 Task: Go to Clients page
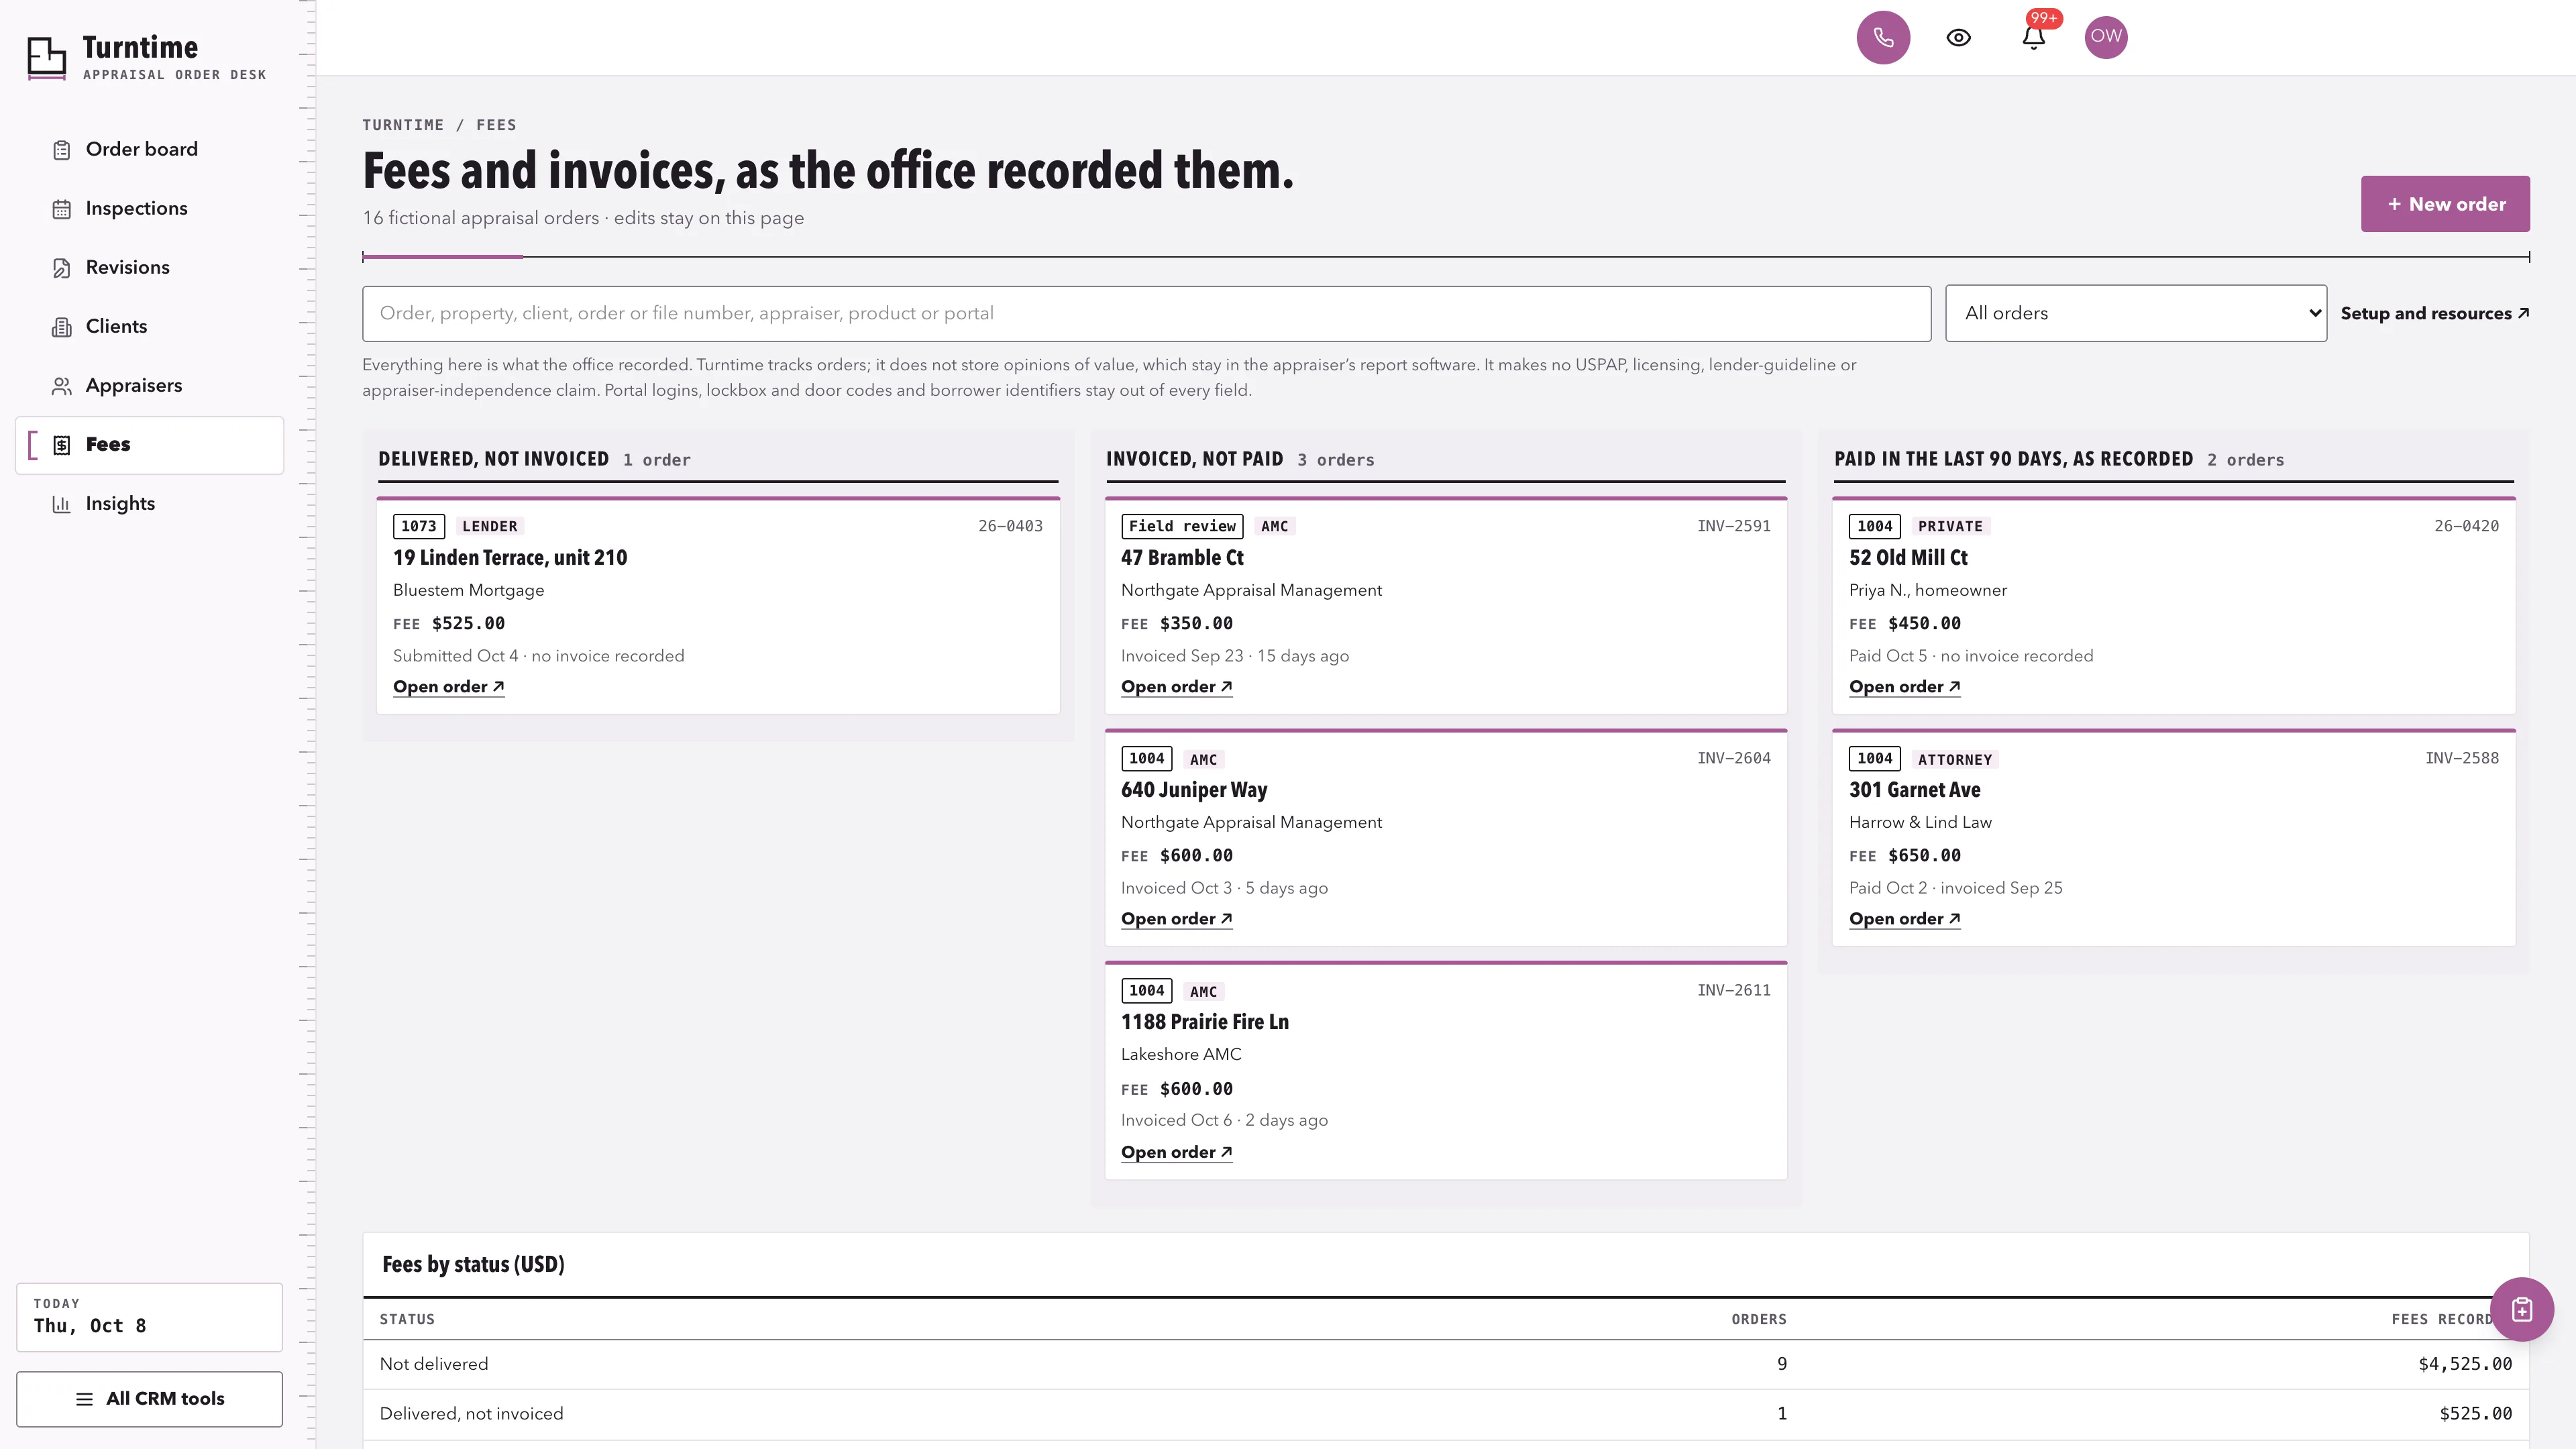(150, 326)
